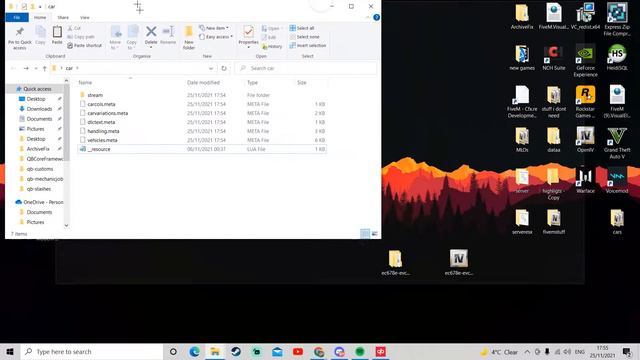Open the Move to dropdown
This screenshot has height=360, width=640.
[115, 38]
